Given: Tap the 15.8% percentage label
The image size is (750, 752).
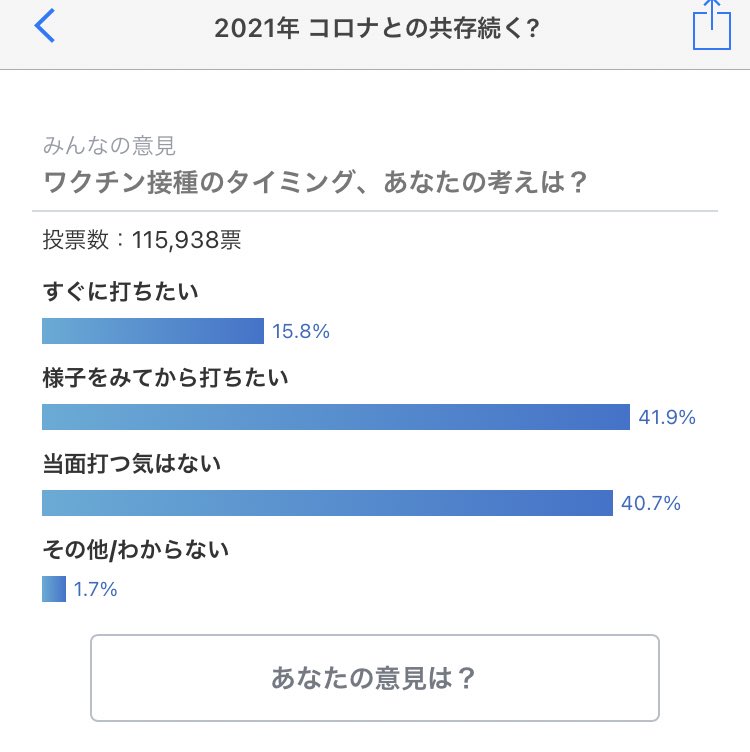Looking at the screenshot, I should pos(301,331).
